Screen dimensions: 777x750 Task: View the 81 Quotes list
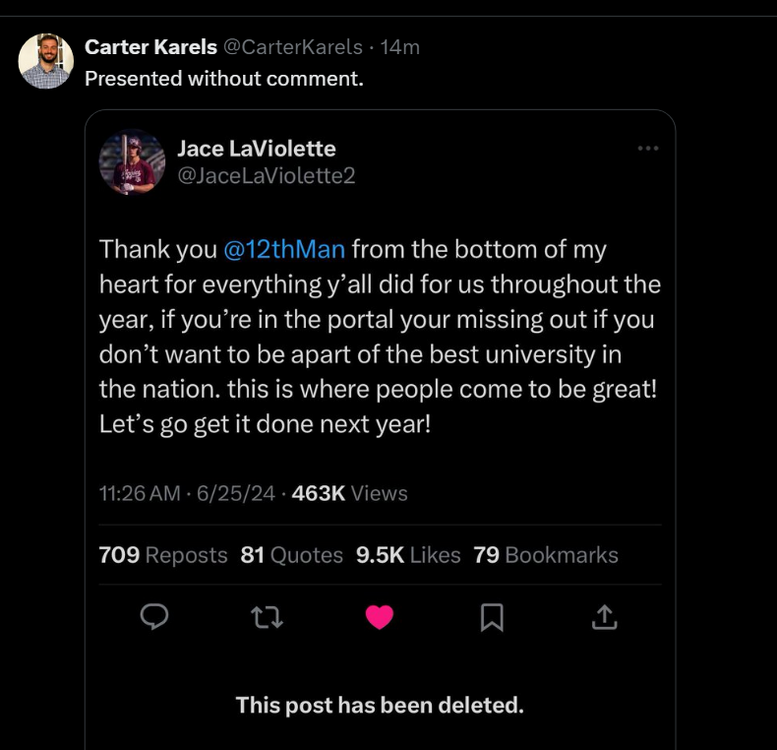coord(291,555)
